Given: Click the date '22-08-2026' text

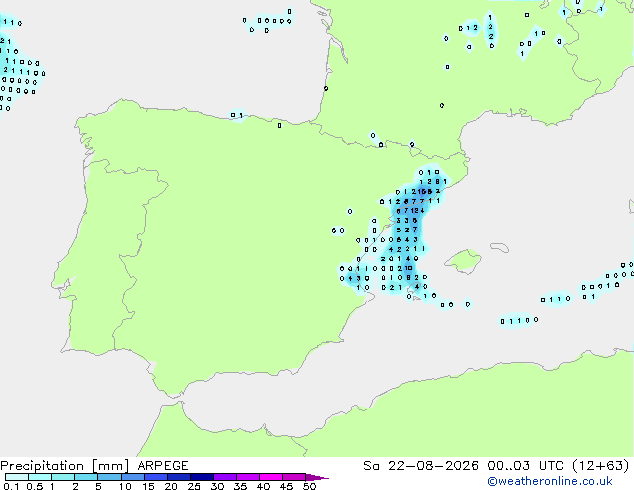Looking at the screenshot, I should tap(433, 466).
